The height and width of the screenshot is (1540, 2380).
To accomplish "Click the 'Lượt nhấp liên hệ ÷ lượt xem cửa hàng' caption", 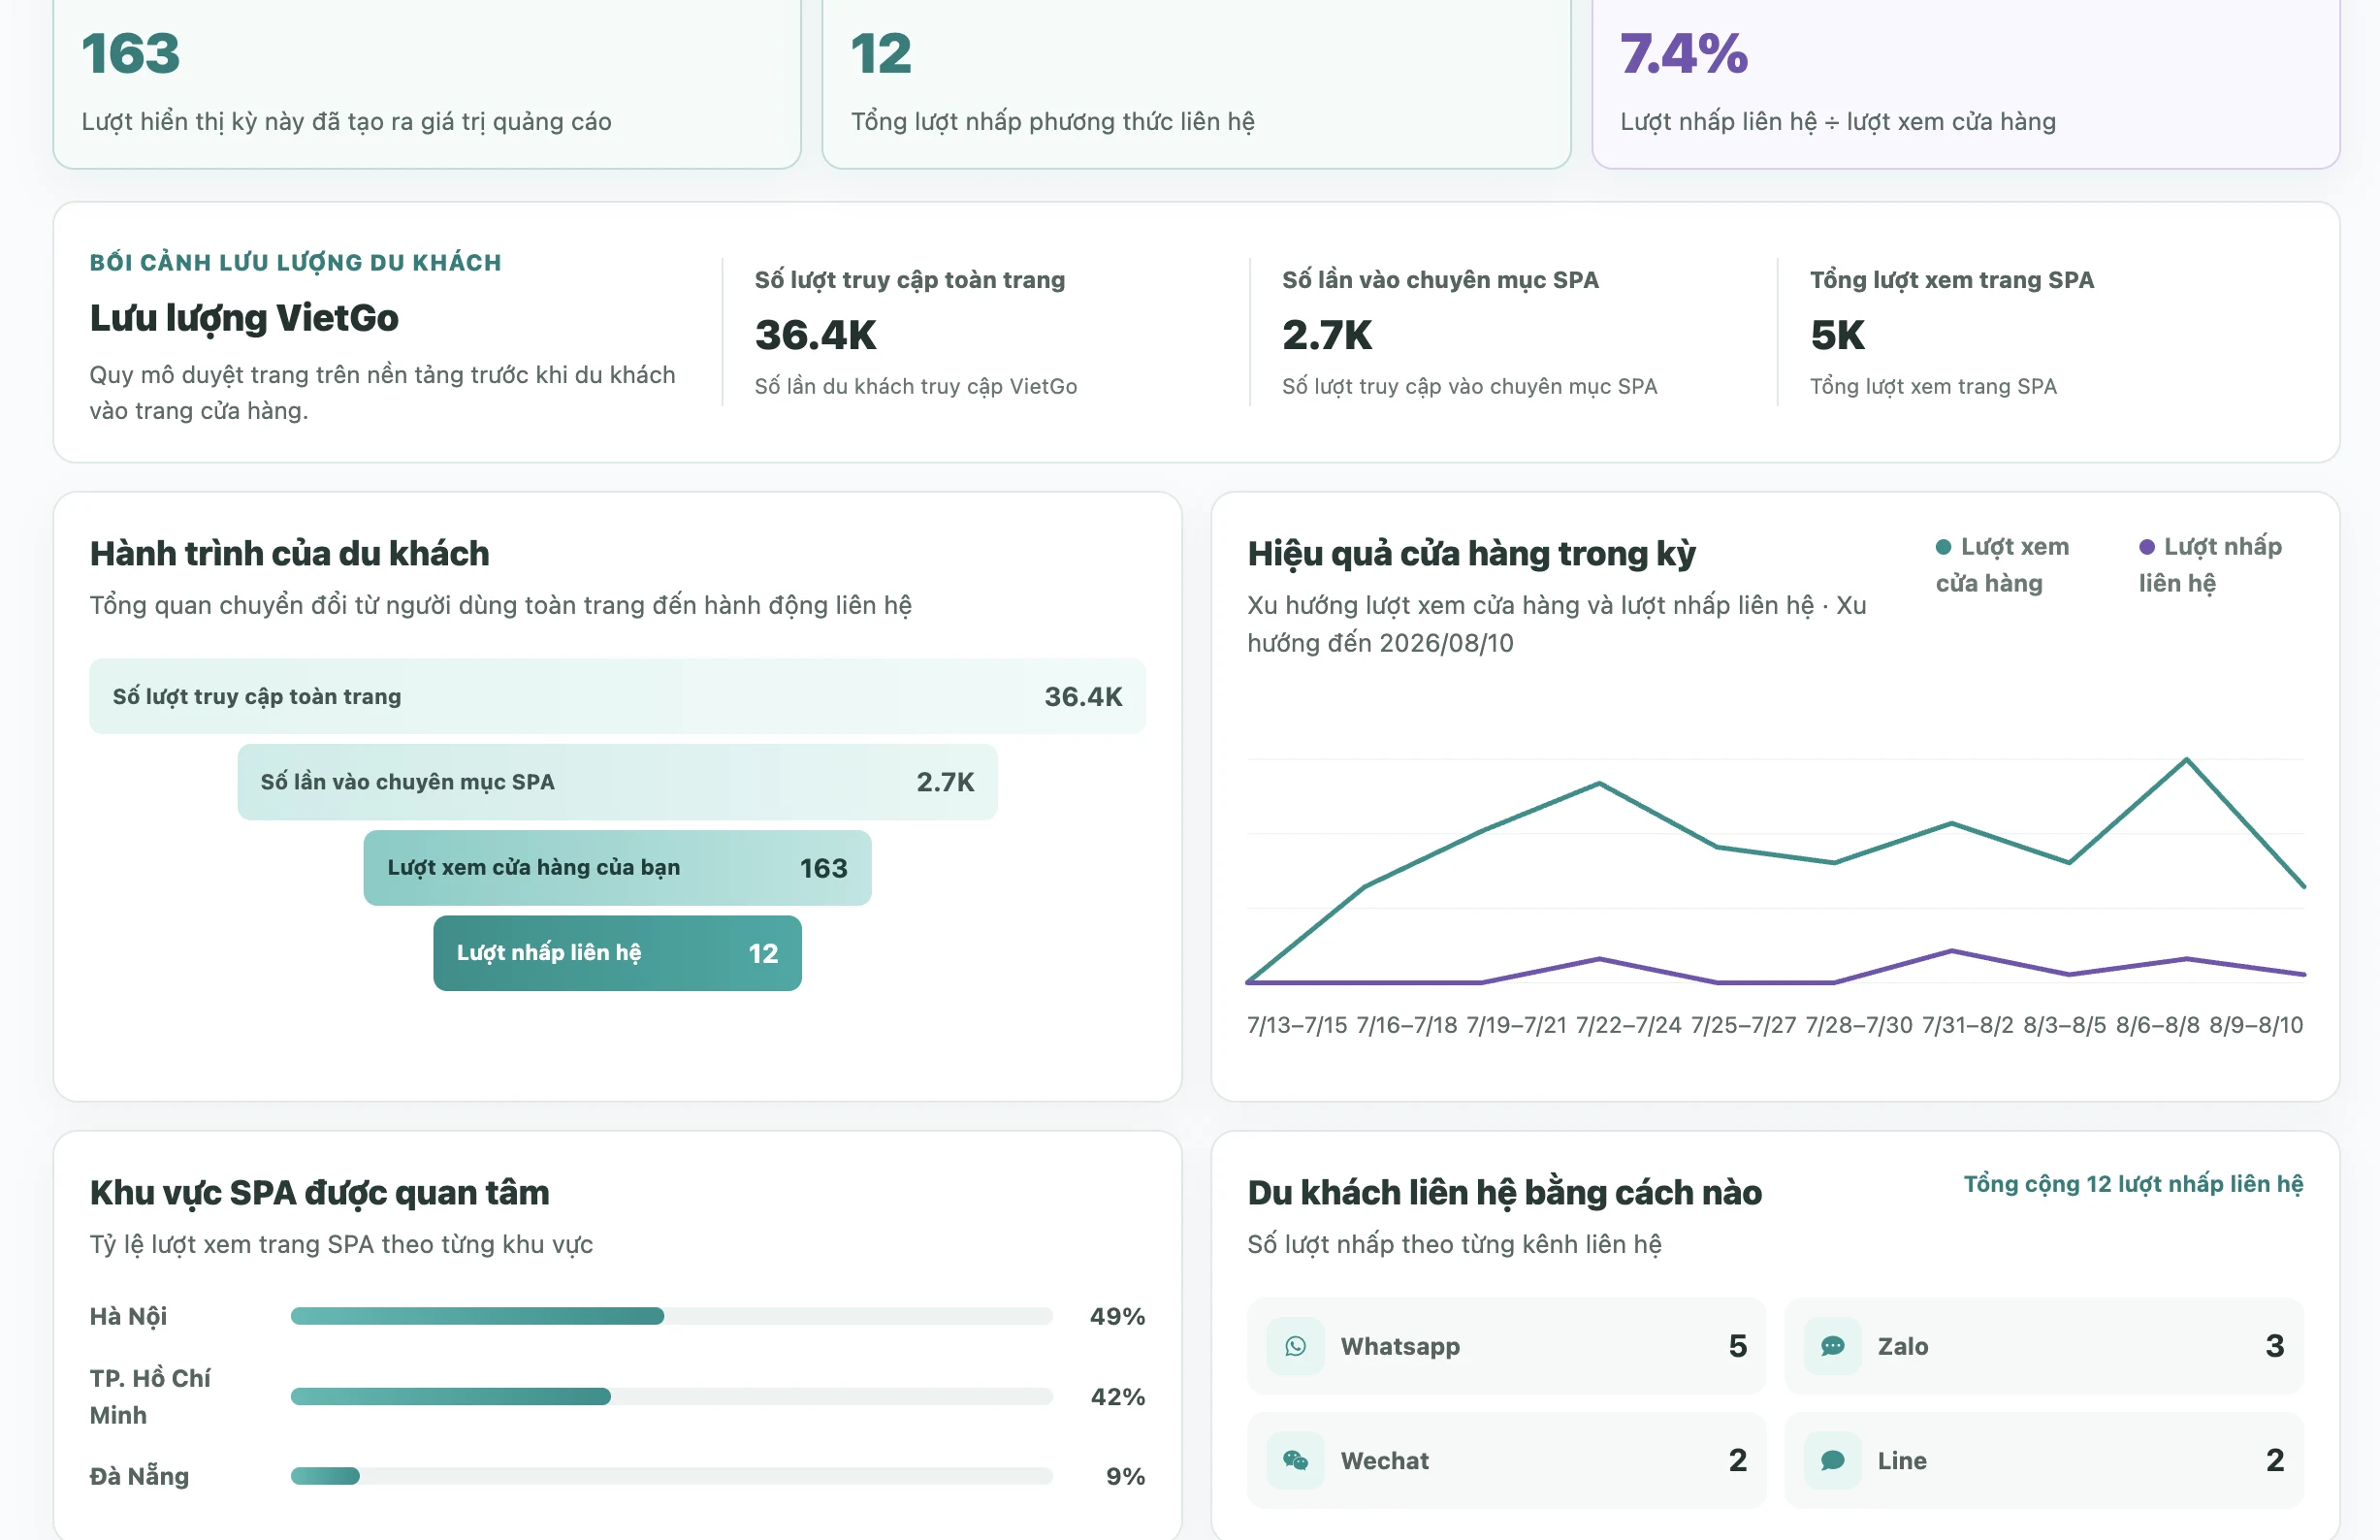I will click(x=1838, y=122).
